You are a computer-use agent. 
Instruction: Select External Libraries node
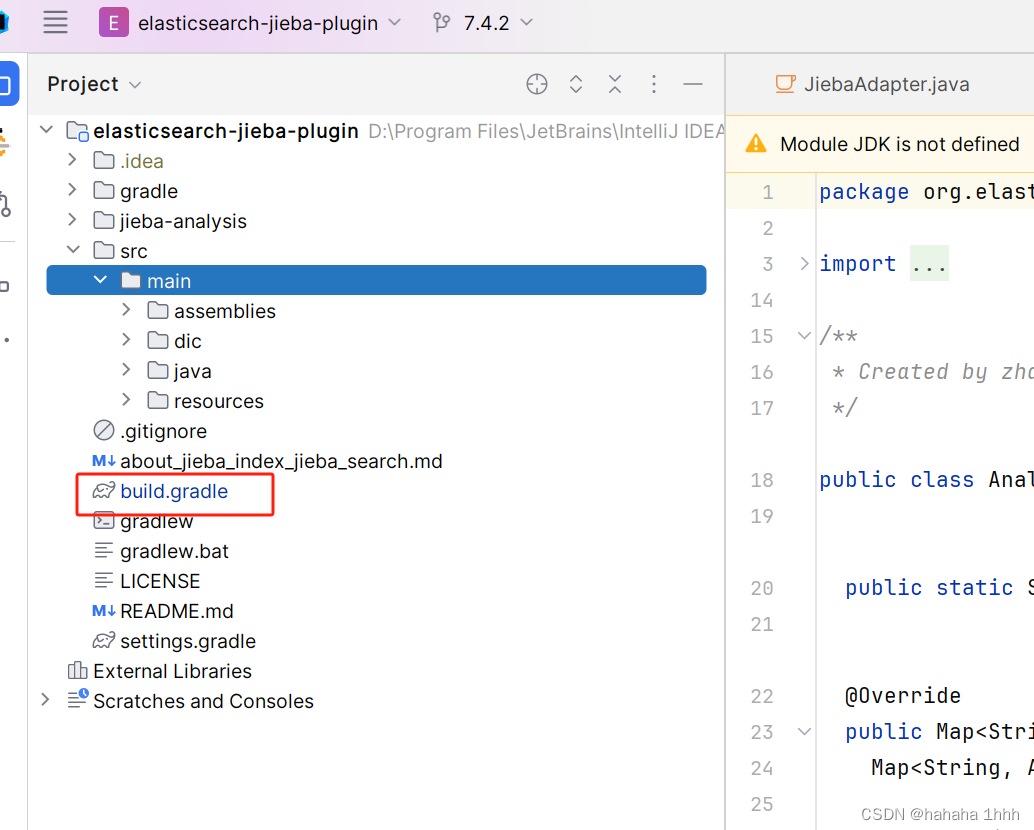tap(172, 671)
